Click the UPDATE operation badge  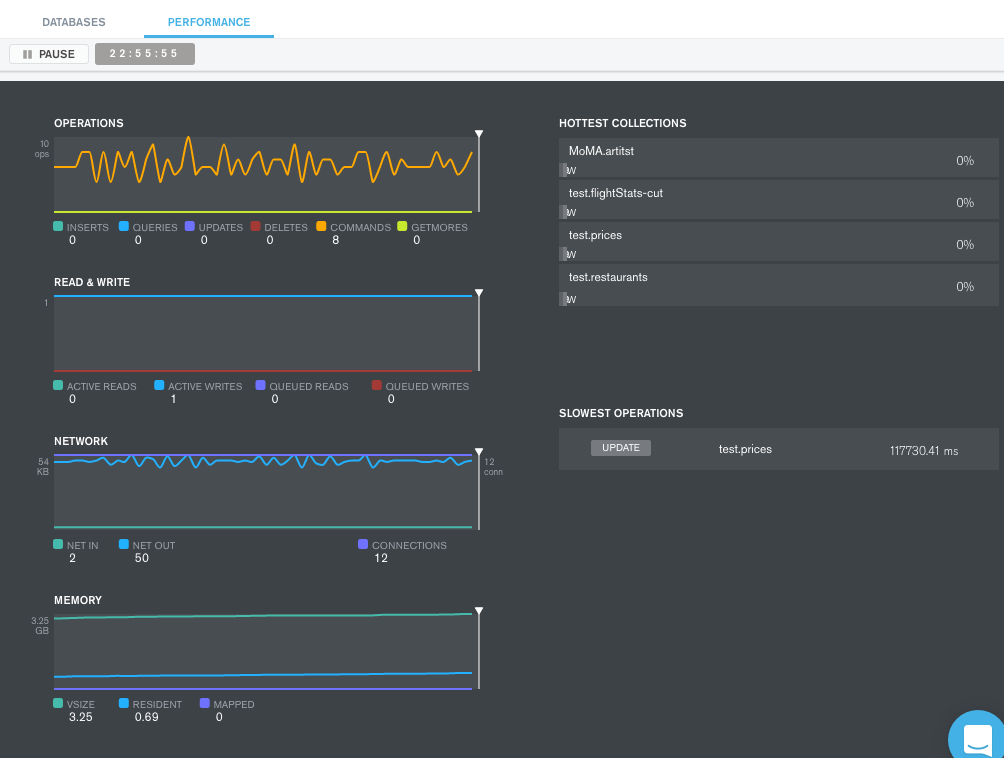pyautogui.click(x=621, y=448)
